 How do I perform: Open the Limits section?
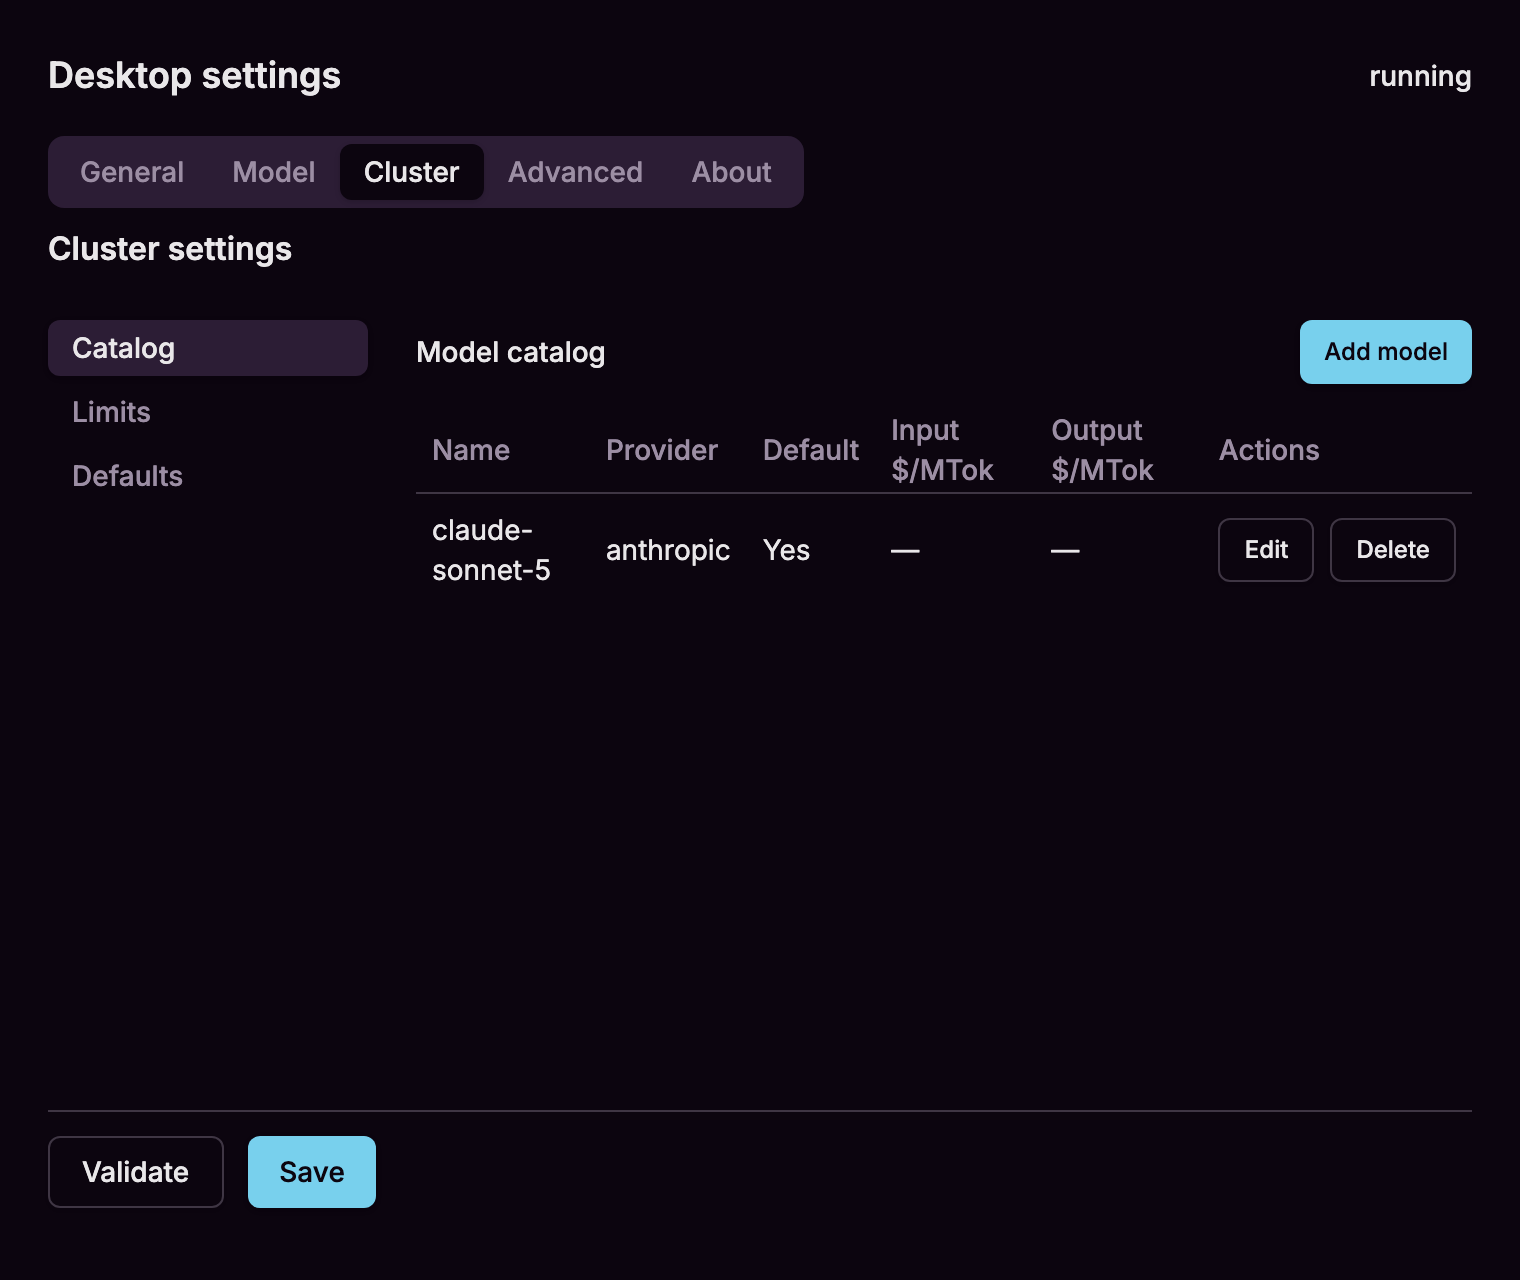[208, 412]
